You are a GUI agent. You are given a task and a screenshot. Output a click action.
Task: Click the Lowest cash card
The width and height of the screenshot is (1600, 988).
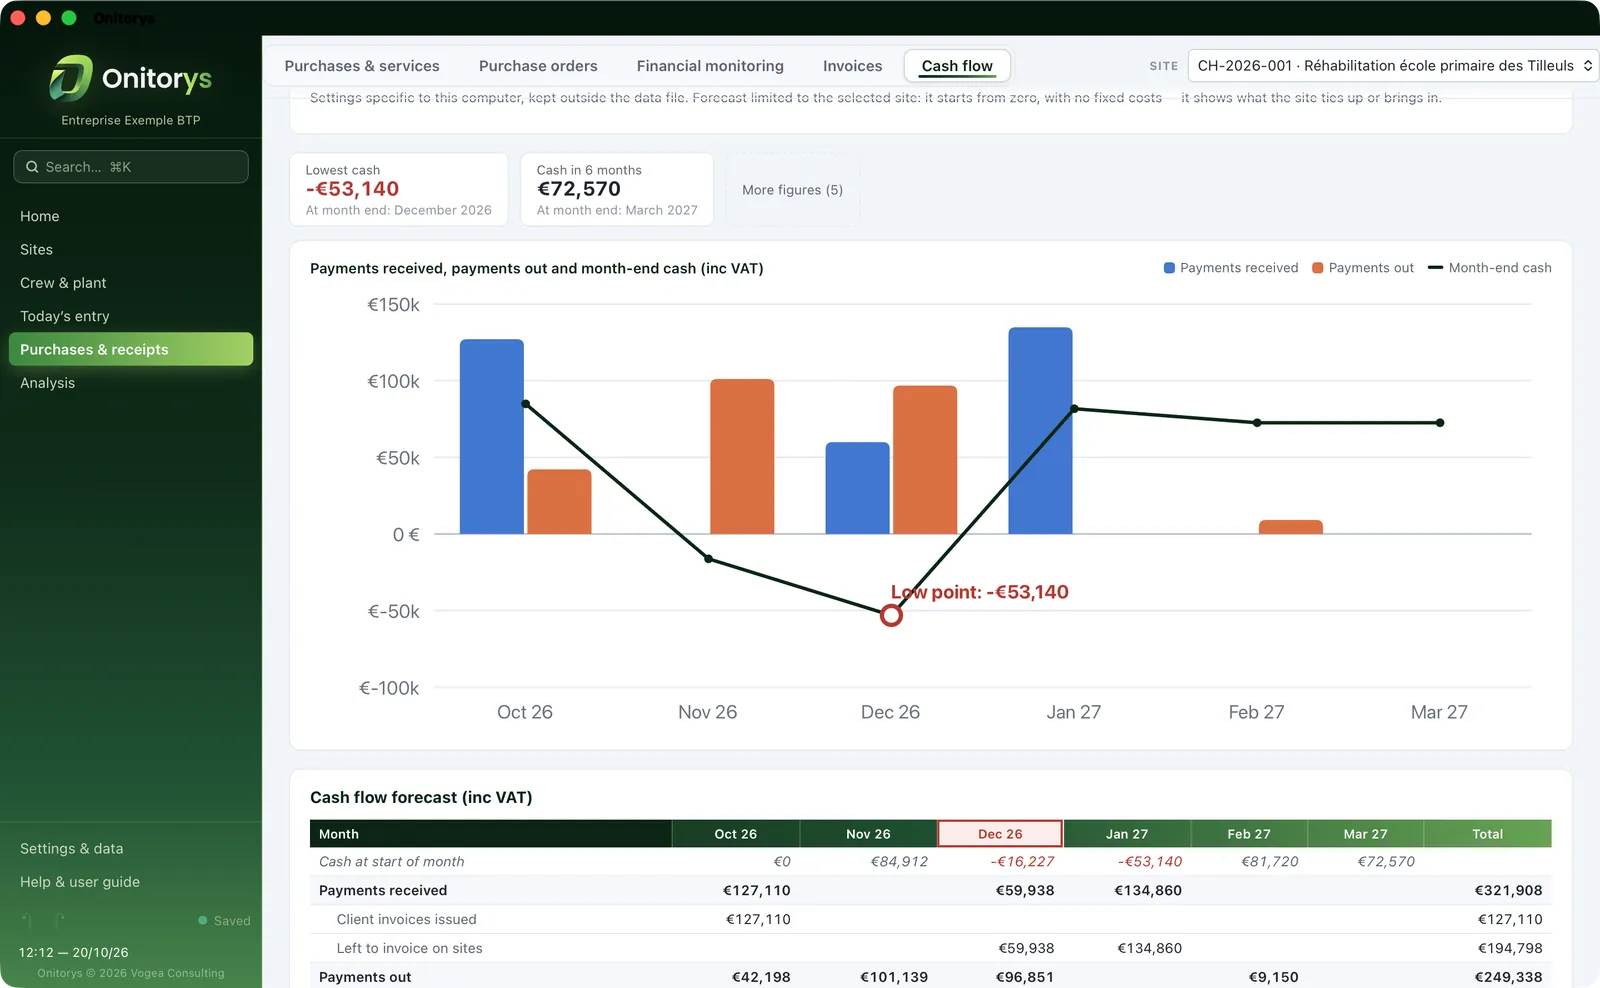point(399,190)
